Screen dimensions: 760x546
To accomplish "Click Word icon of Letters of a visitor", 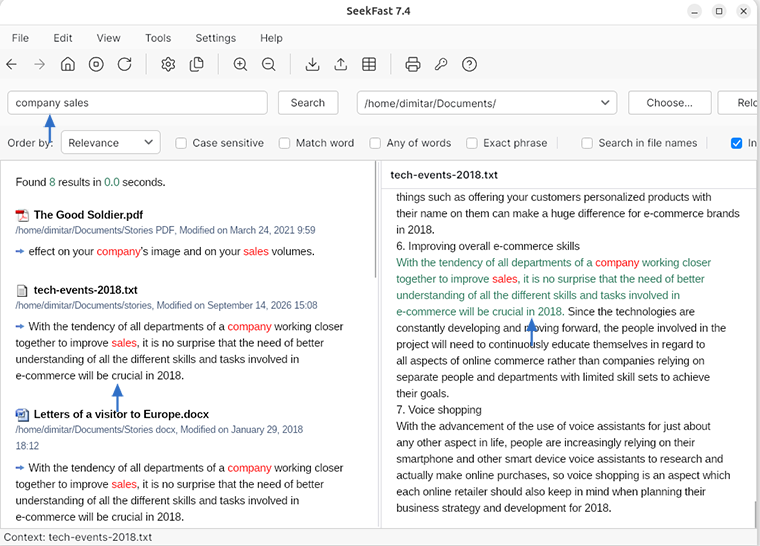I will tap(22, 415).
